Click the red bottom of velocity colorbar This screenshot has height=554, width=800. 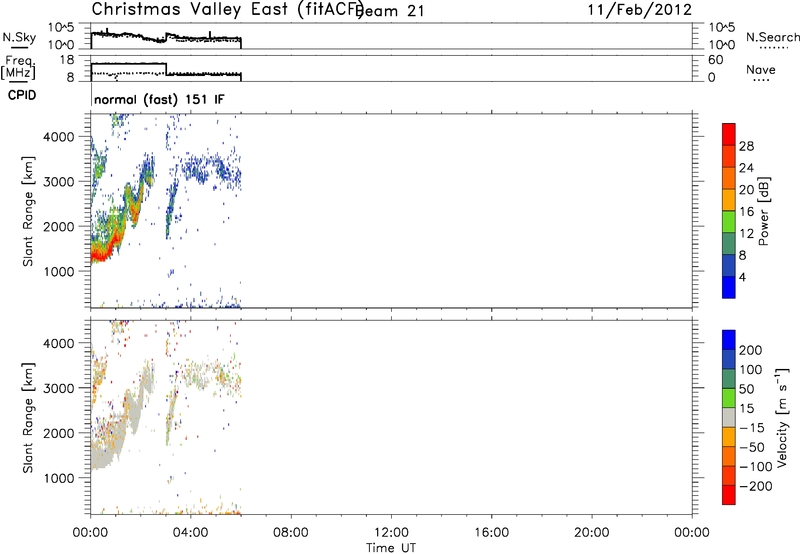pyautogui.click(x=729, y=495)
